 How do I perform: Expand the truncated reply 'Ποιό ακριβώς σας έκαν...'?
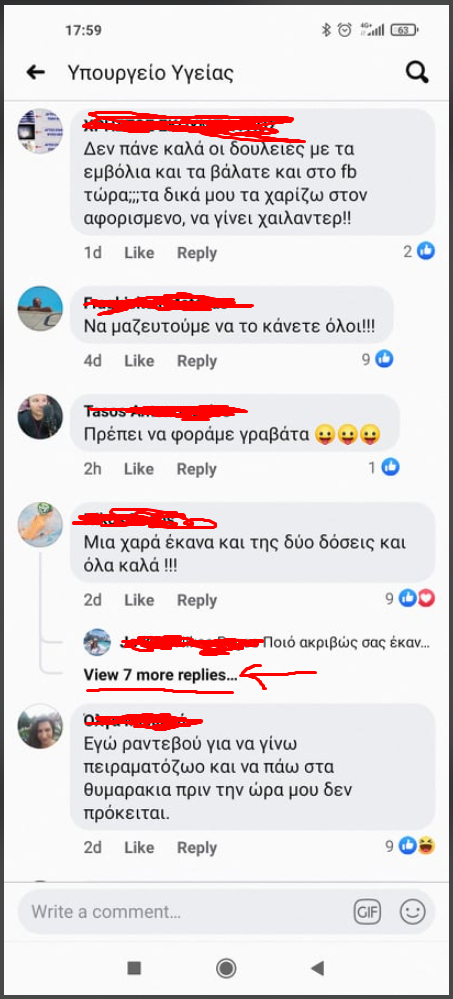347,642
